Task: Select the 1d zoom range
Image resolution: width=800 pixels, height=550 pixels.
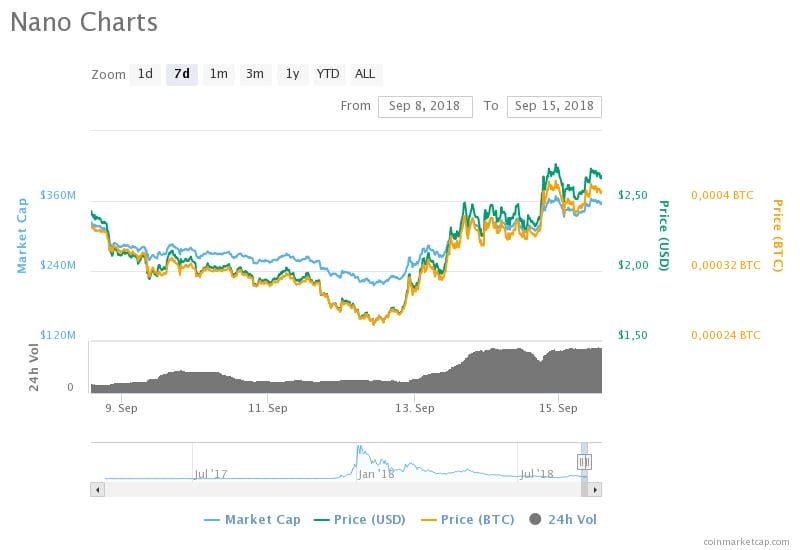Action: tap(145, 74)
